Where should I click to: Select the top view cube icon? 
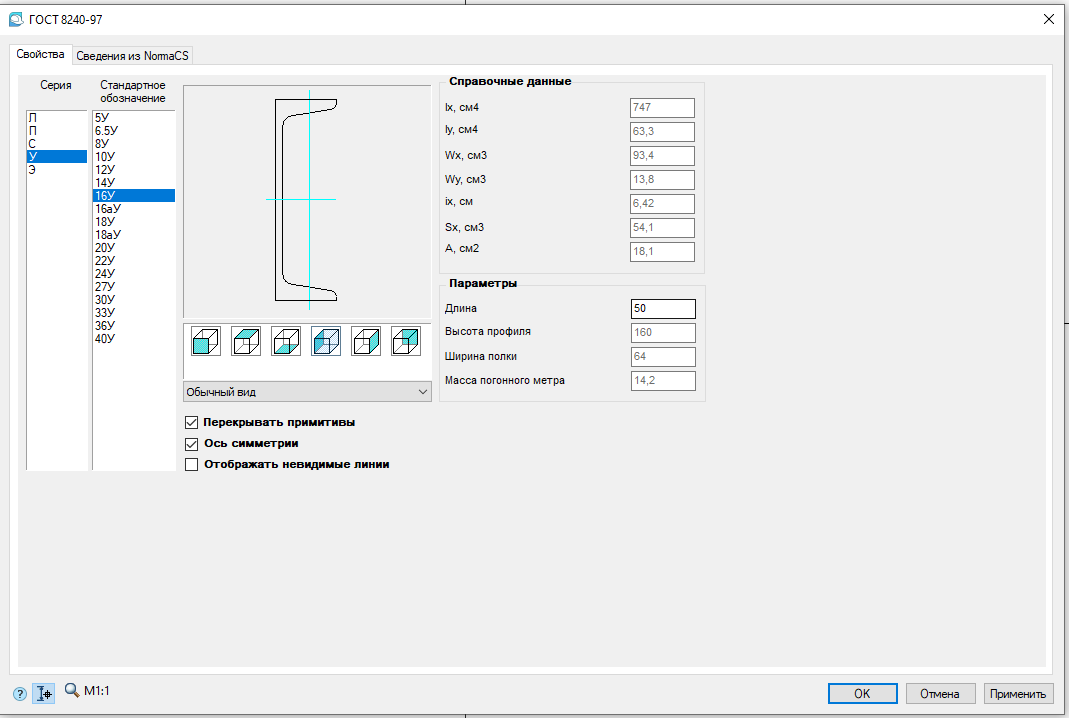tap(246, 341)
